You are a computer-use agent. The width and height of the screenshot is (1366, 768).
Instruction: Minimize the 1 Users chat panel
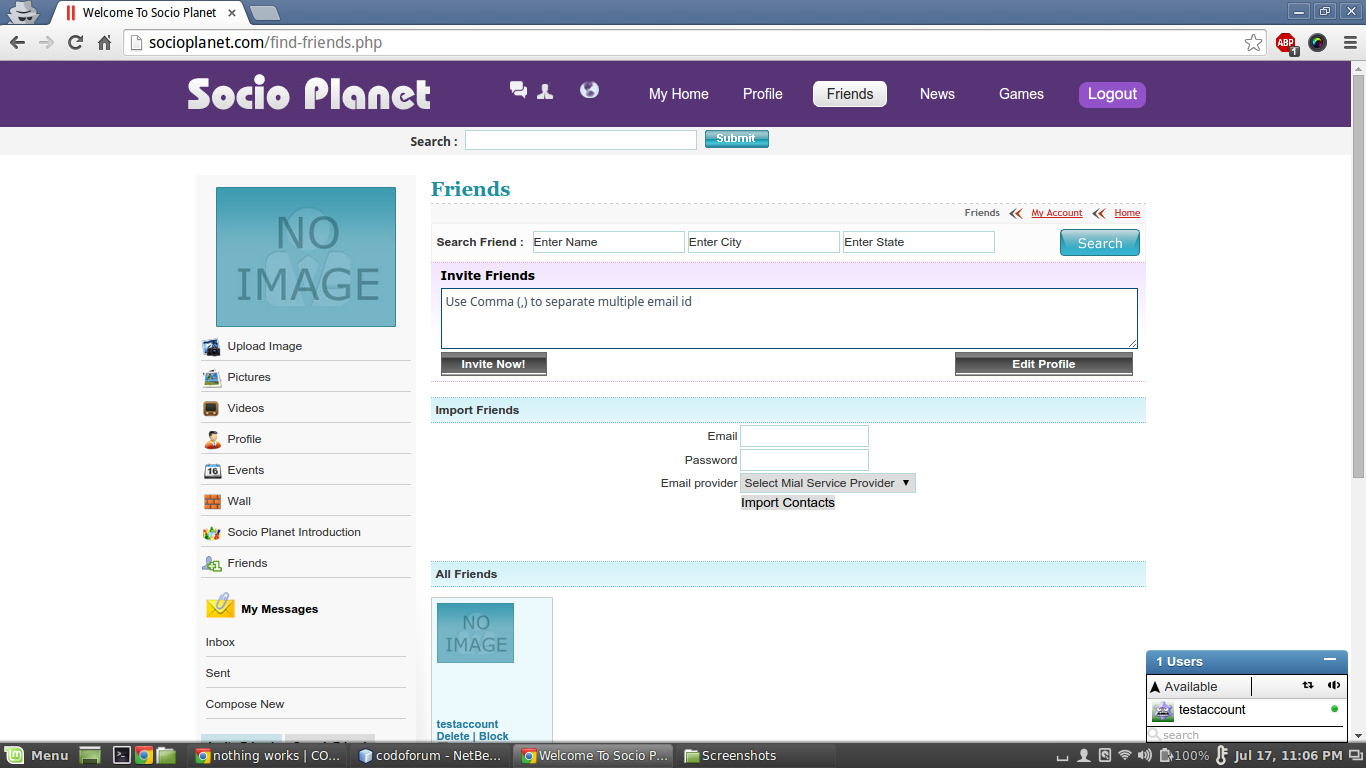(x=1329, y=660)
